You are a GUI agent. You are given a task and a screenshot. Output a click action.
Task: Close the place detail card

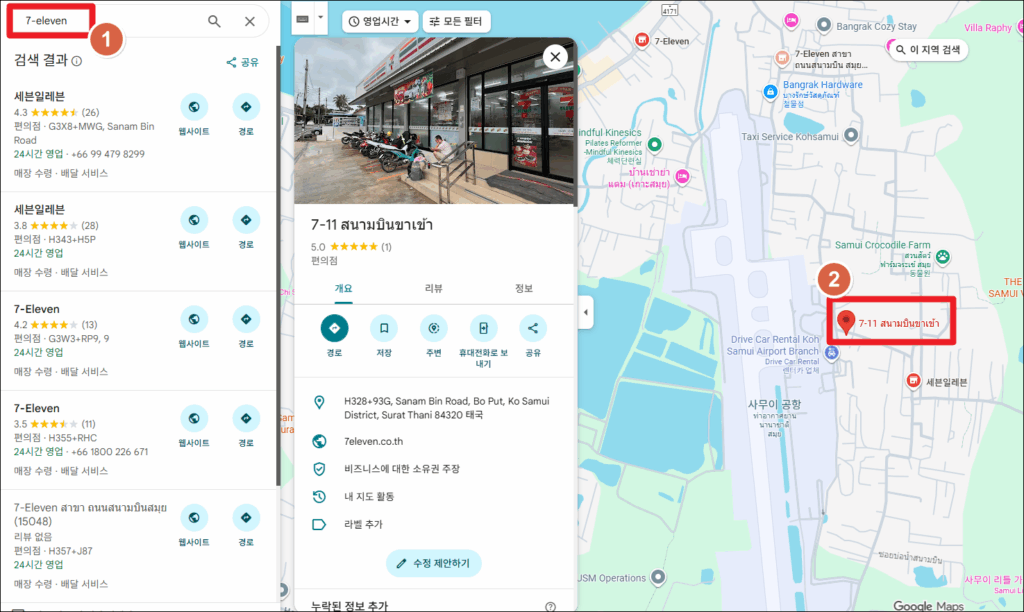555,57
